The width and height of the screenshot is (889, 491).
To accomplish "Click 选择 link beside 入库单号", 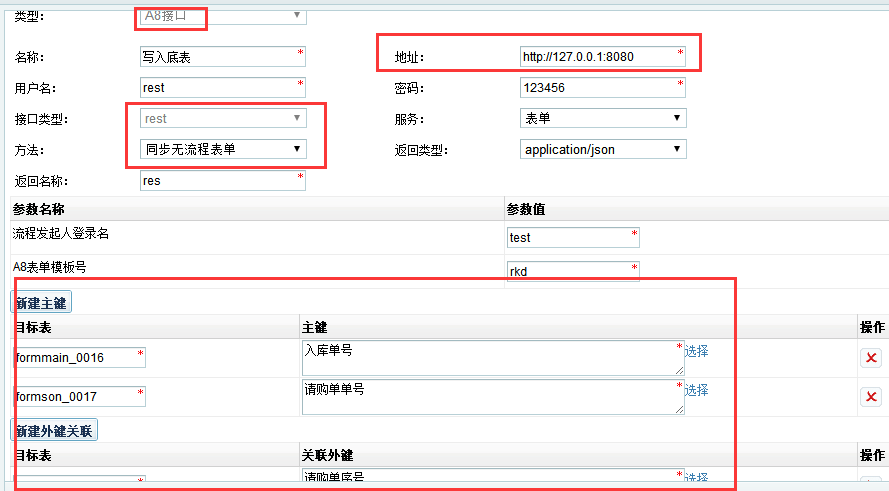I will coord(697,352).
